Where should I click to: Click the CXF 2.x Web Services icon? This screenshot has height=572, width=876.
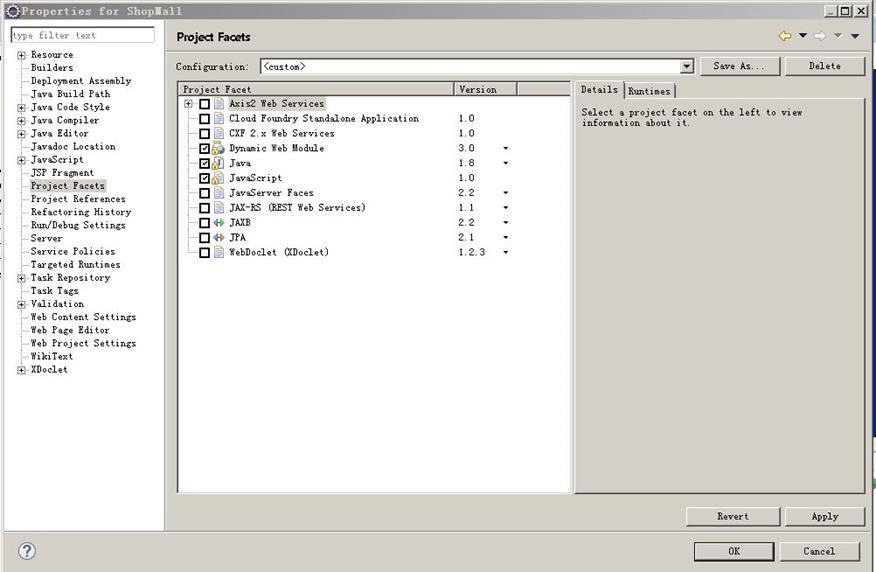[219, 134]
